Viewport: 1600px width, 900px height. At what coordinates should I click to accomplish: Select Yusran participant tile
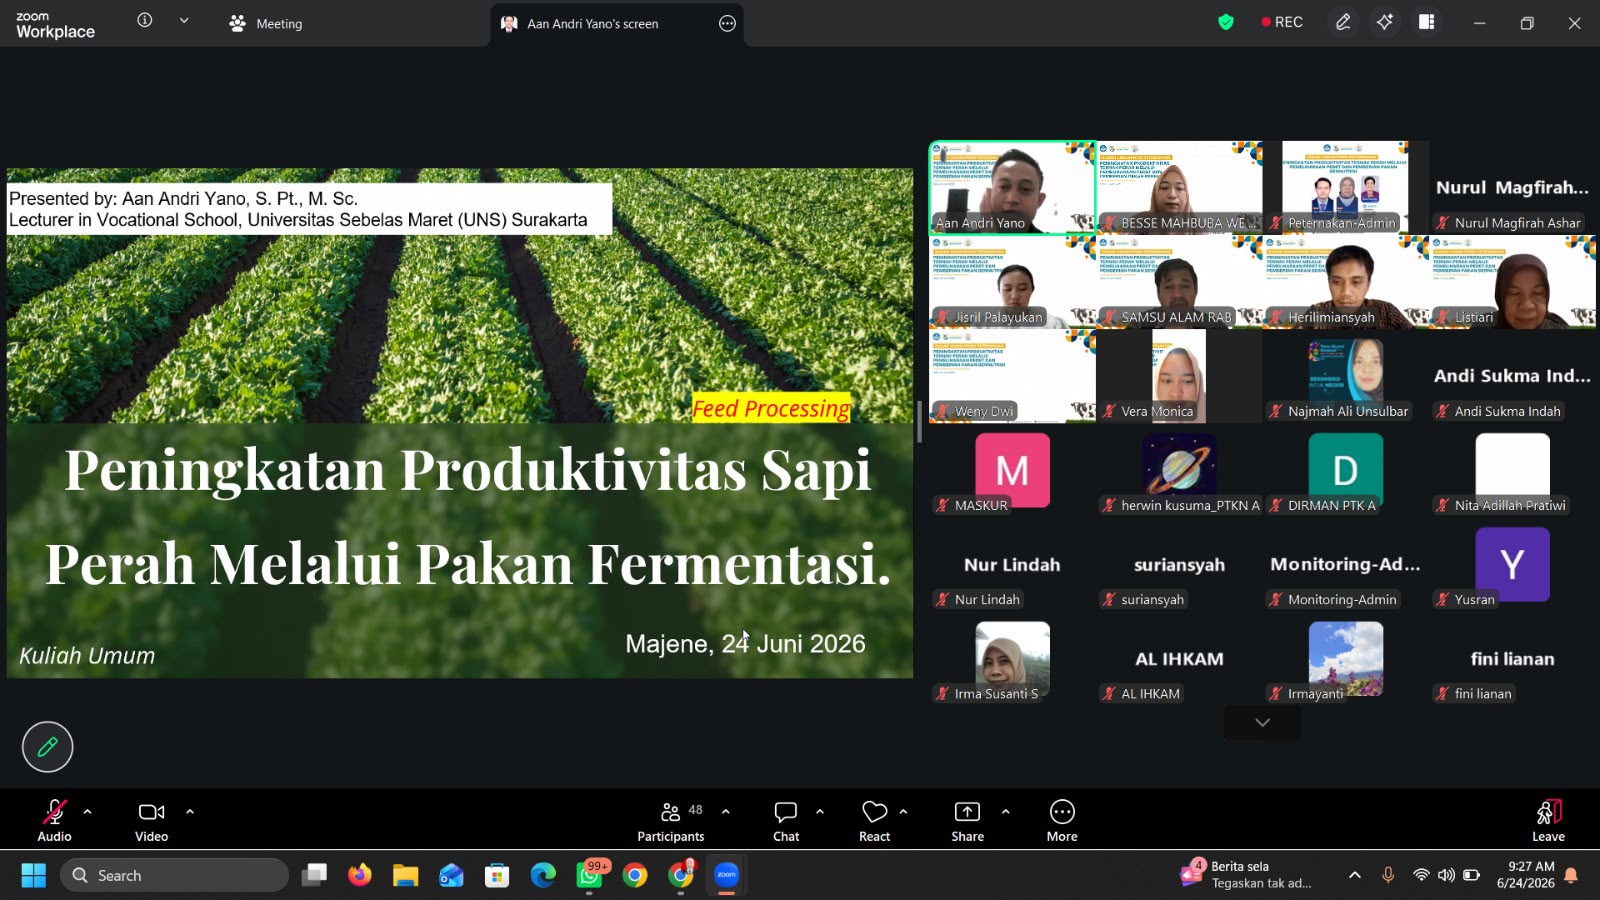(x=1512, y=565)
